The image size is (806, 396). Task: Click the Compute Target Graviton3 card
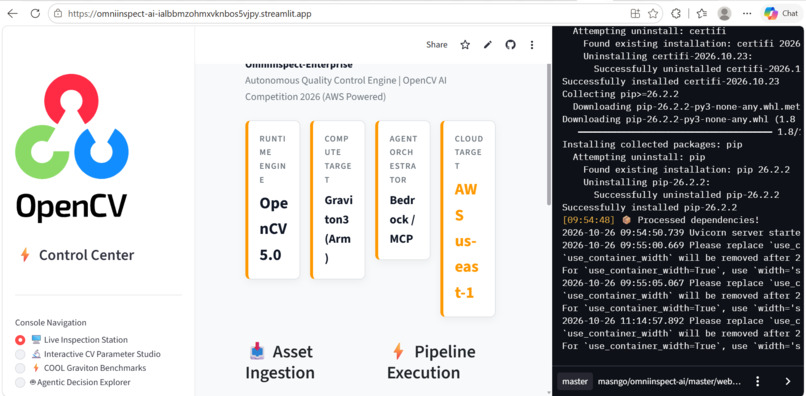pos(338,200)
